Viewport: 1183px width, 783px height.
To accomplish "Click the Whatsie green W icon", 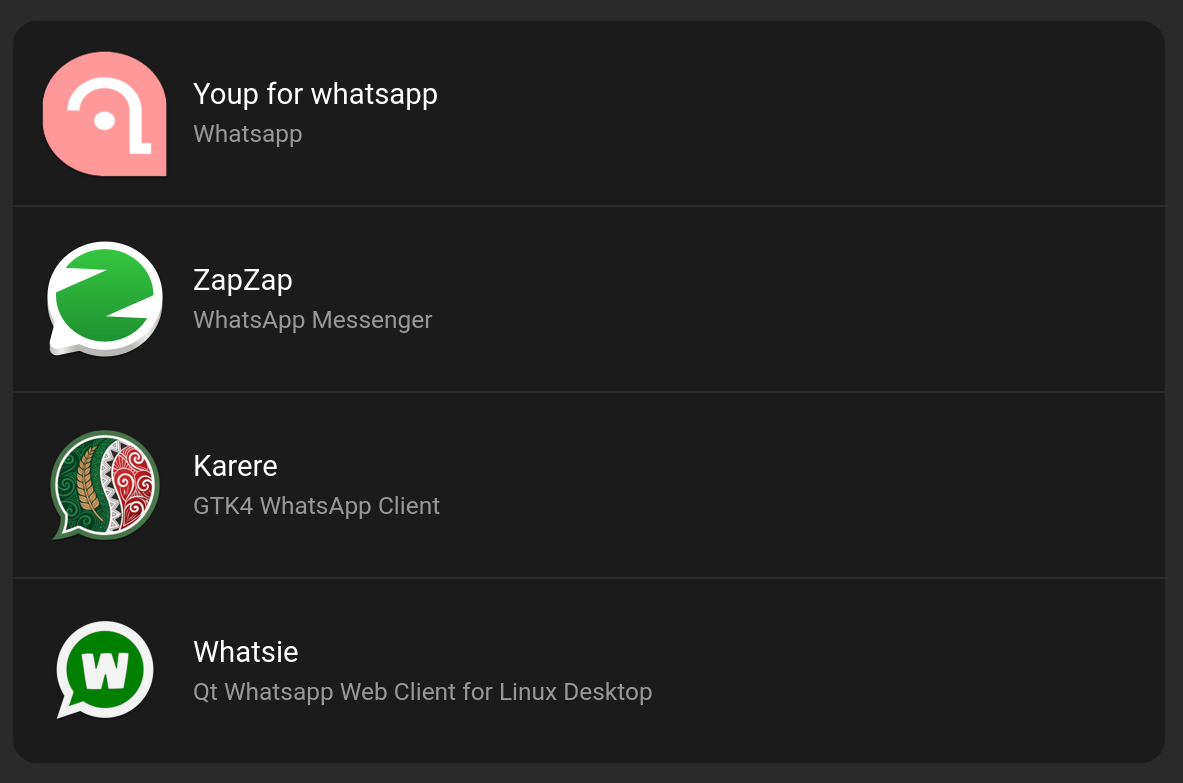I will (x=105, y=670).
